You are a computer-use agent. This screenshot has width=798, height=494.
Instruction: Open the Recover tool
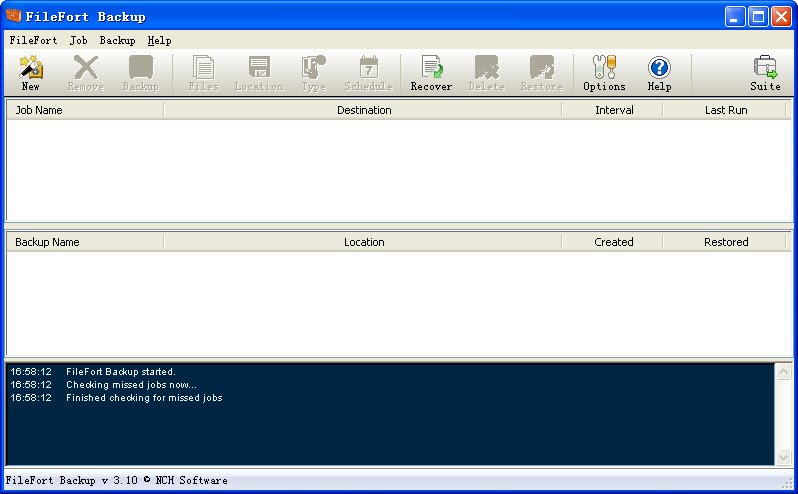pos(431,73)
